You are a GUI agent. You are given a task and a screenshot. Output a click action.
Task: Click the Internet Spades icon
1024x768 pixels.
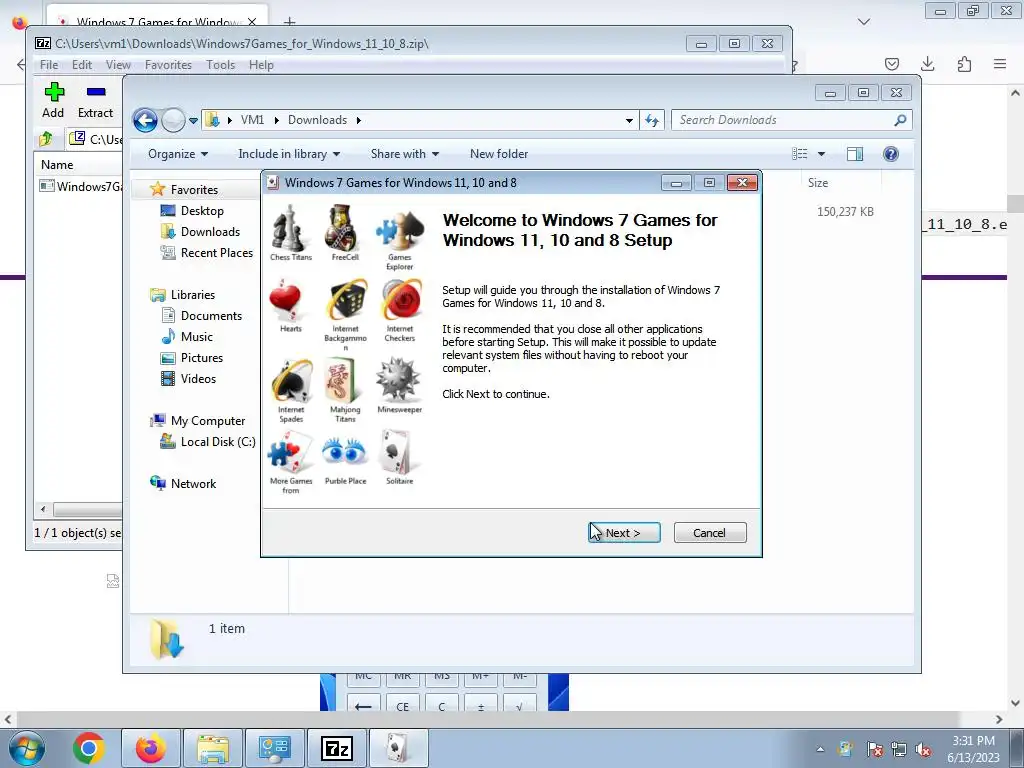pyautogui.click(x=292, y=381)
